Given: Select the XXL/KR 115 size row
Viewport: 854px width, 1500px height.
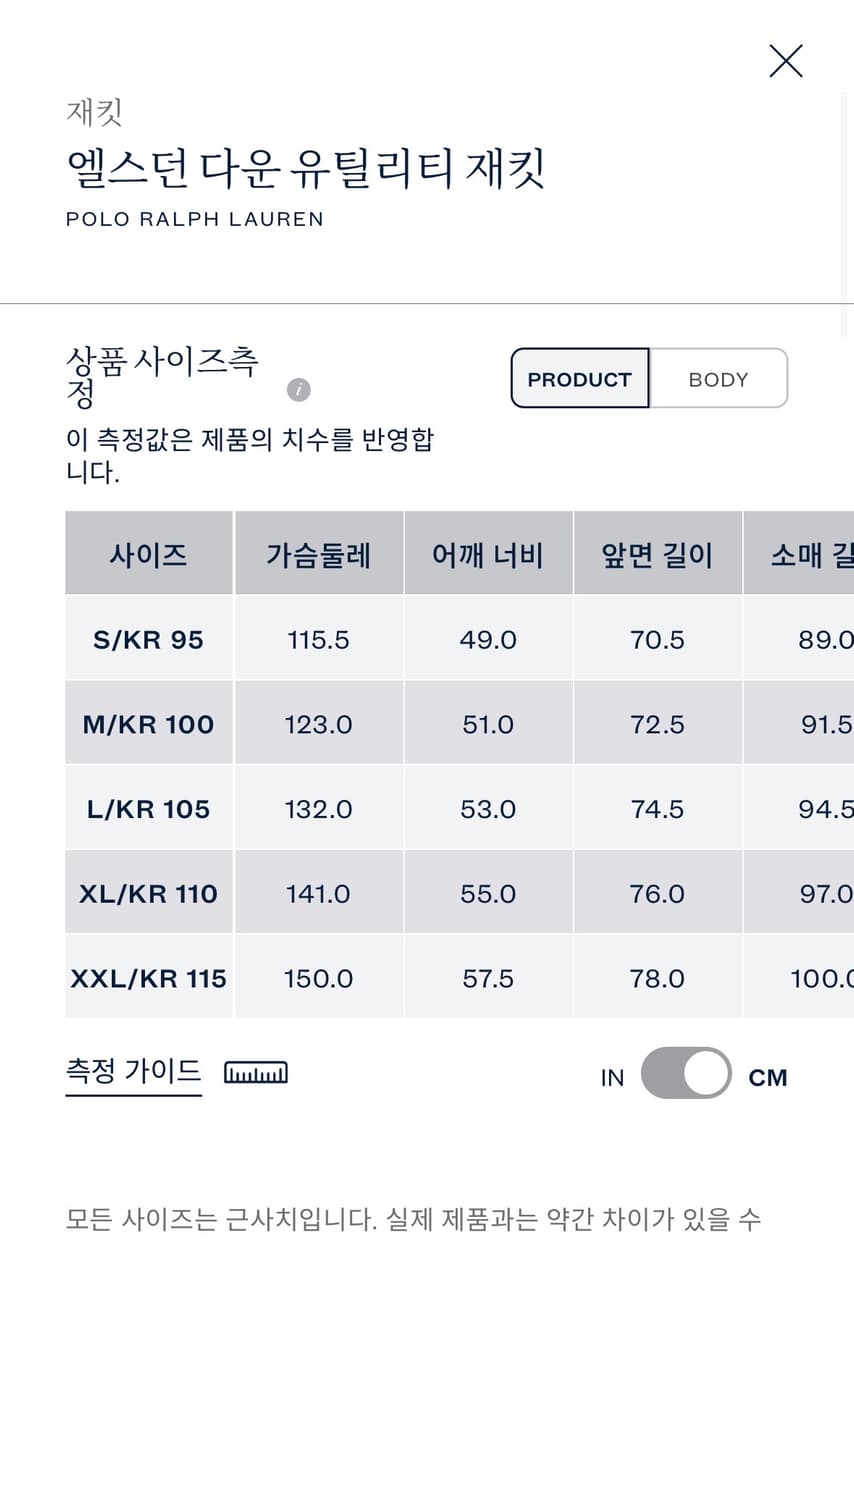Looking at the screenshot, I should tap(148, 977).
